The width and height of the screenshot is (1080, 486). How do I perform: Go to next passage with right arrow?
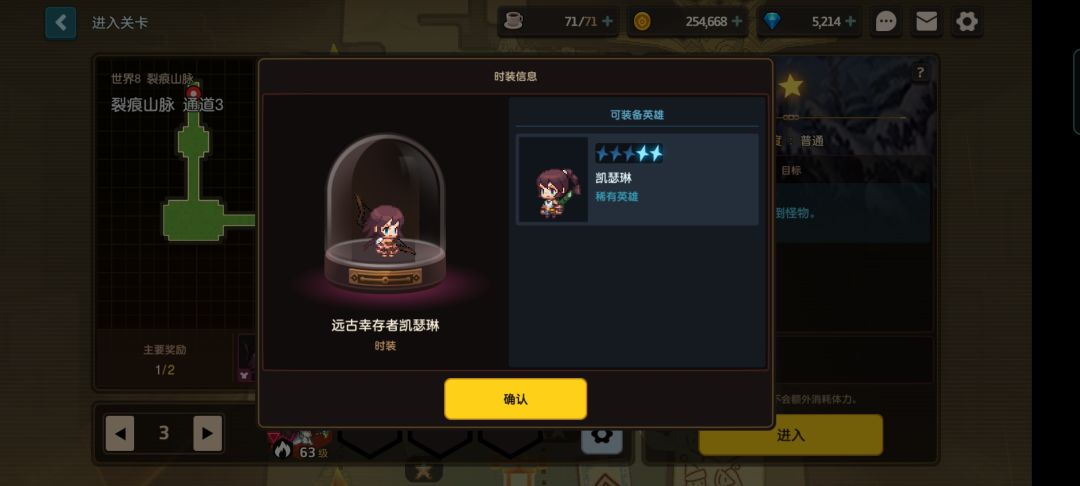click(207, 433)
